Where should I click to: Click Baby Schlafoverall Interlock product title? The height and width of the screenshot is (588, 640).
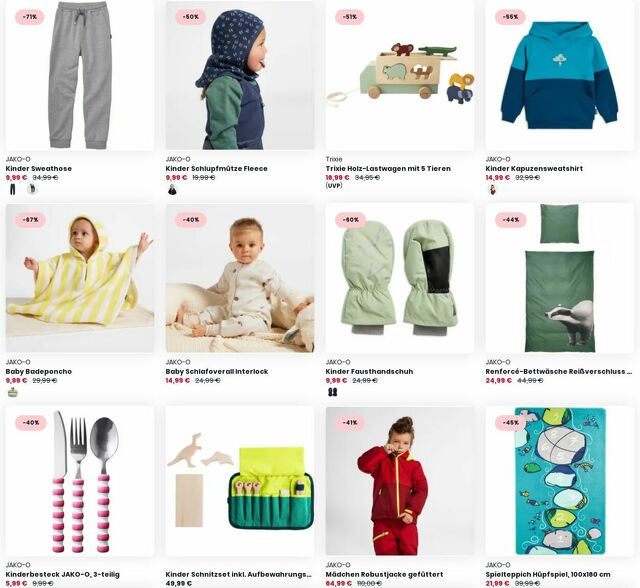pos(217,372)
